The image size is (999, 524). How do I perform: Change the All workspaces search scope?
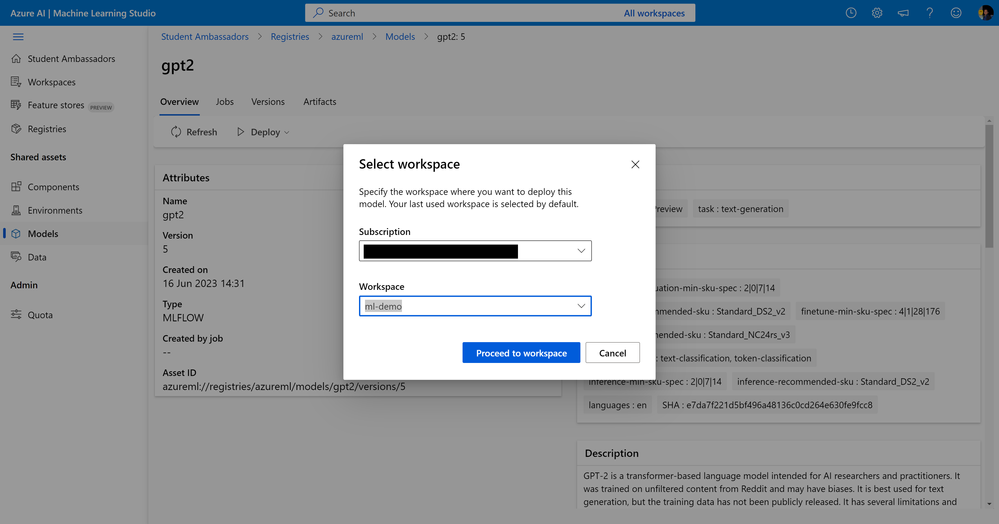(654, 13)
